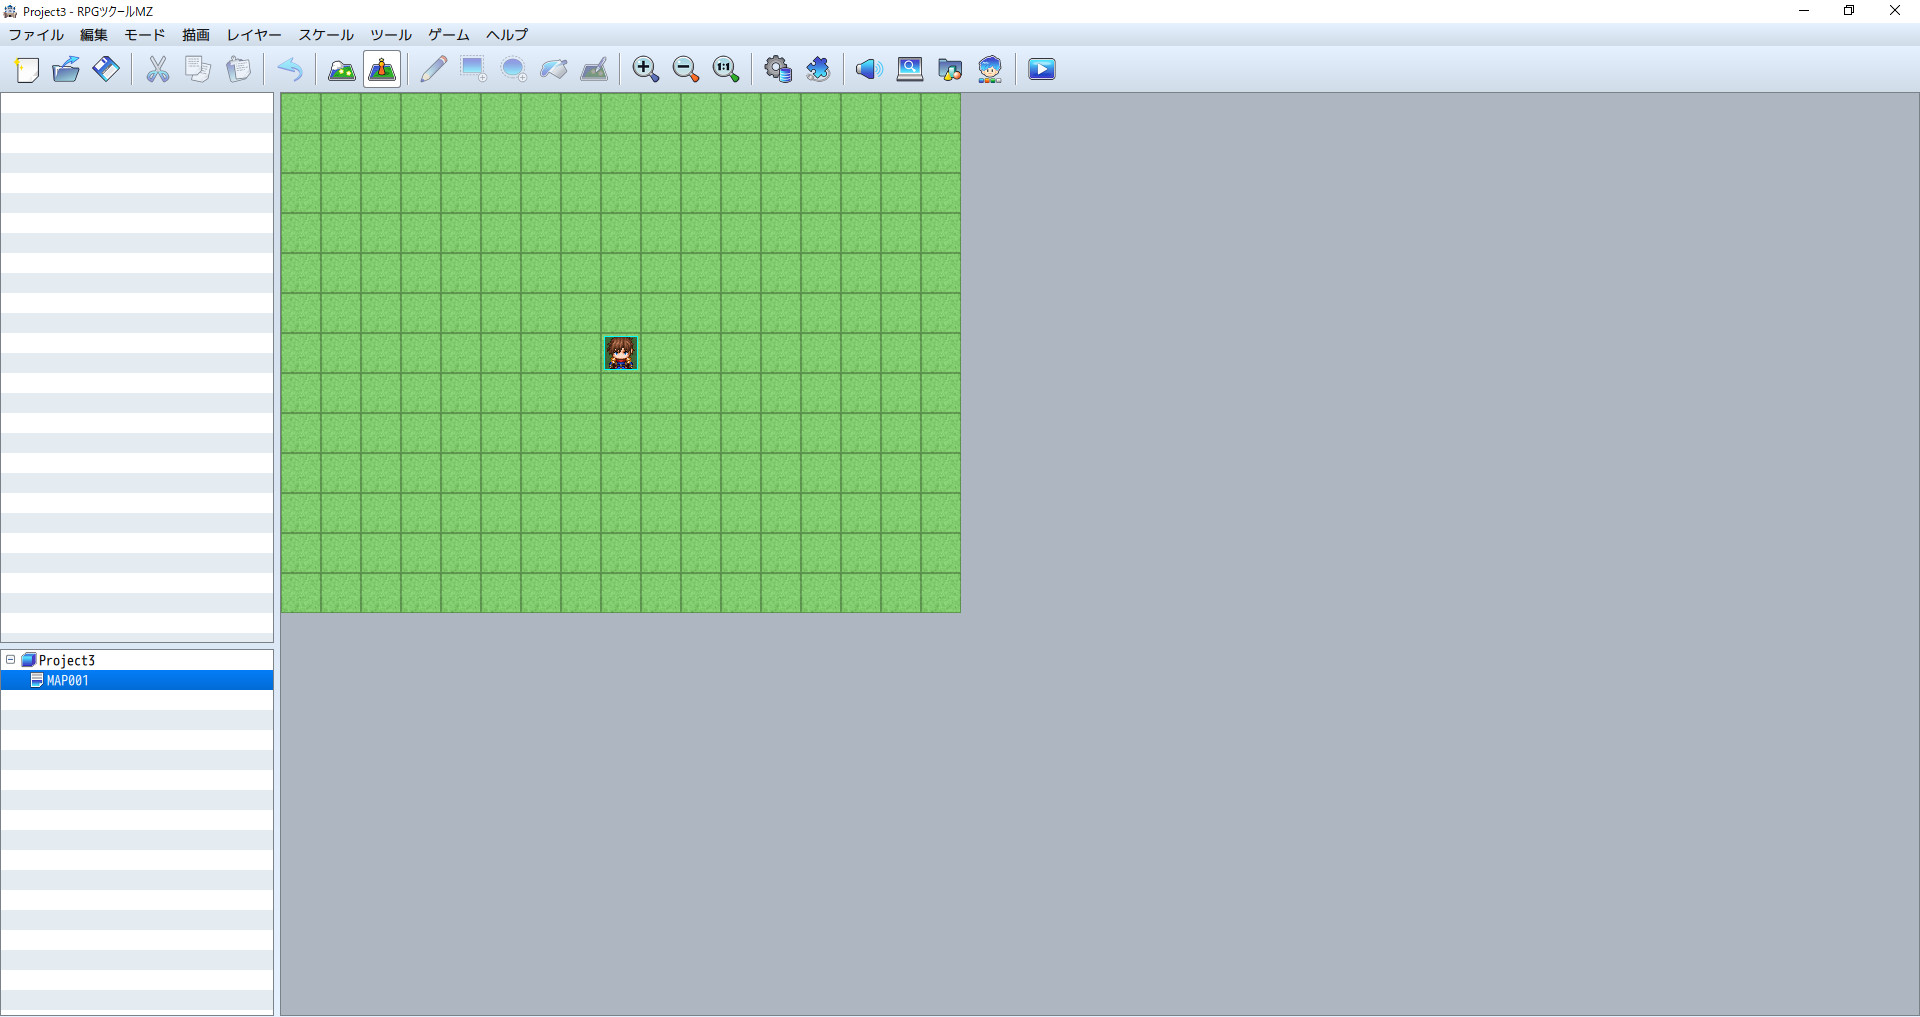Click the player character on the map

[621, 353]
